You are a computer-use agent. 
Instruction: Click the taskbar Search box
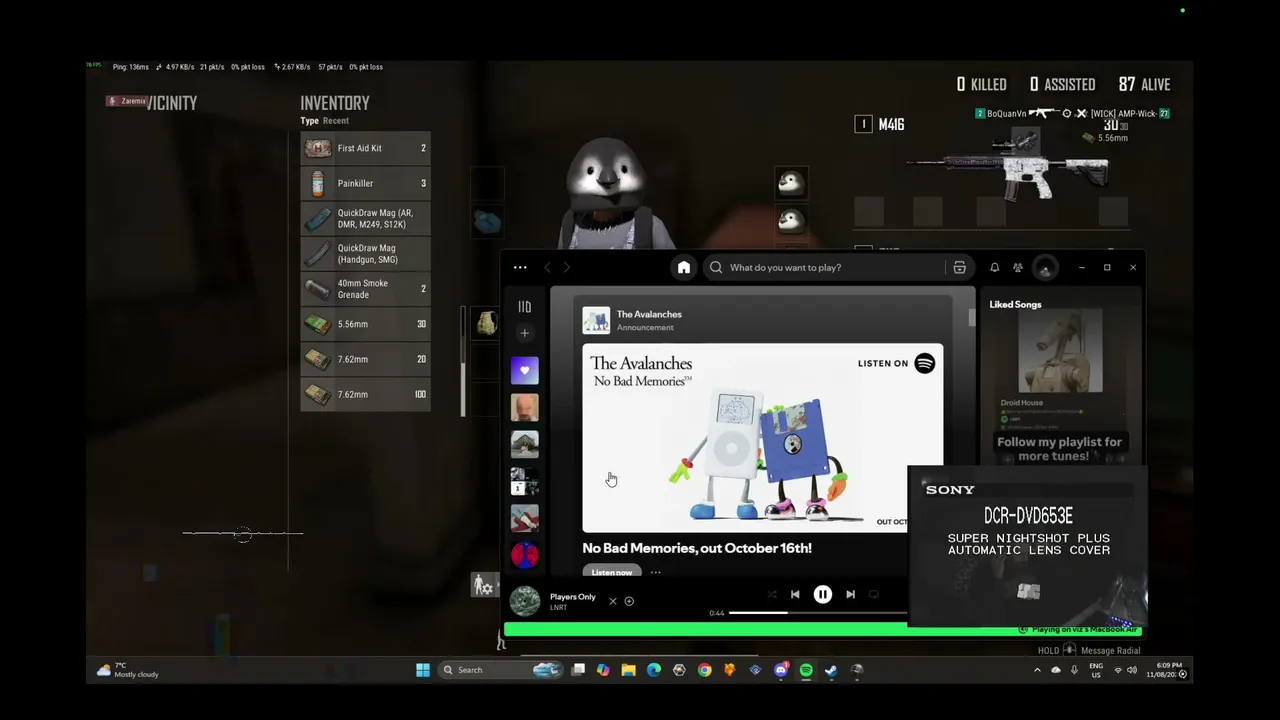[x=500, y=670]
